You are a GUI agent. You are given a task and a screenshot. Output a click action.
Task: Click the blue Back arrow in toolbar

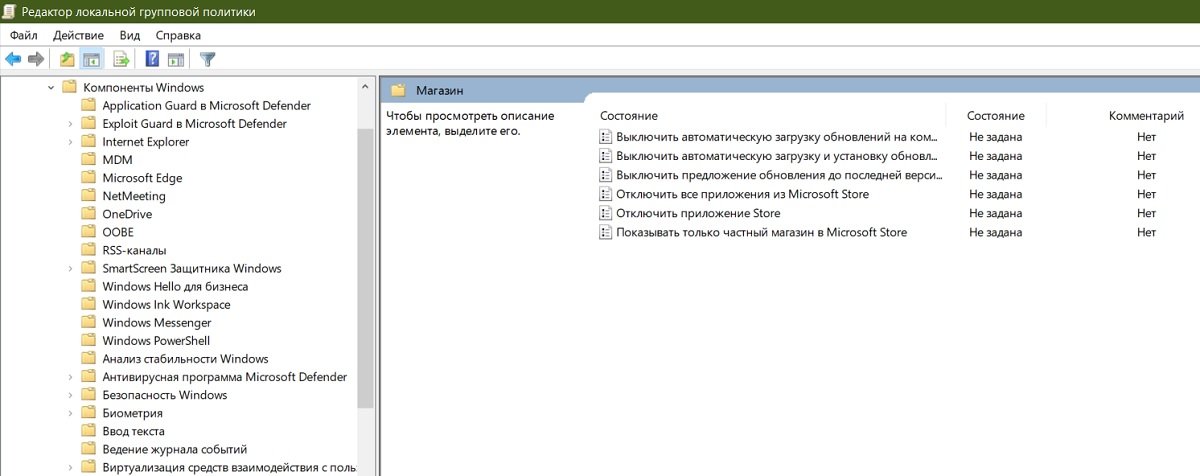click(13, 59)
